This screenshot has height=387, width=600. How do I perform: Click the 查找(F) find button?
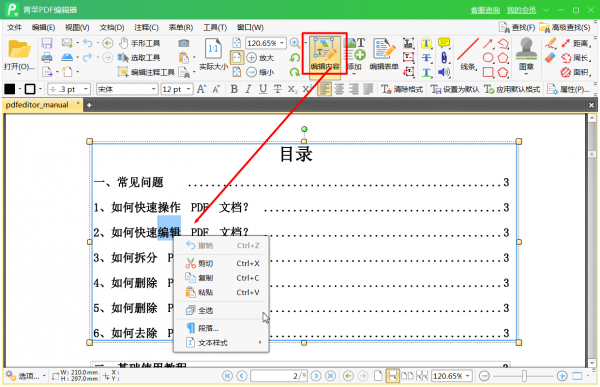[x=517, y=28]
